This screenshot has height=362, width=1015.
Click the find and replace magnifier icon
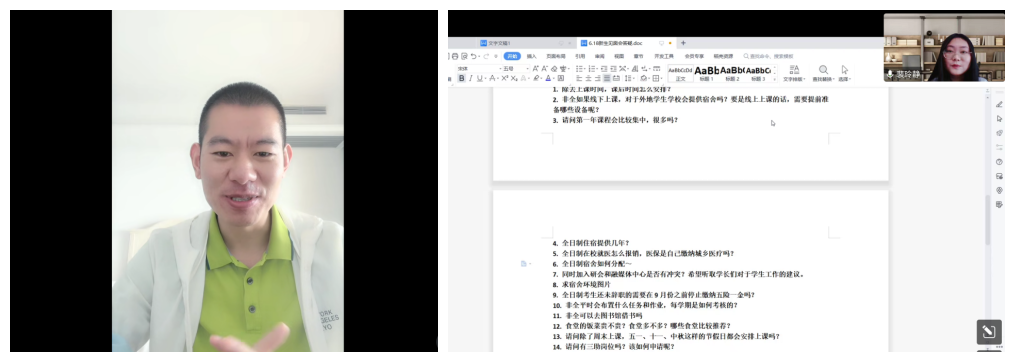click(x=823, y=70)
